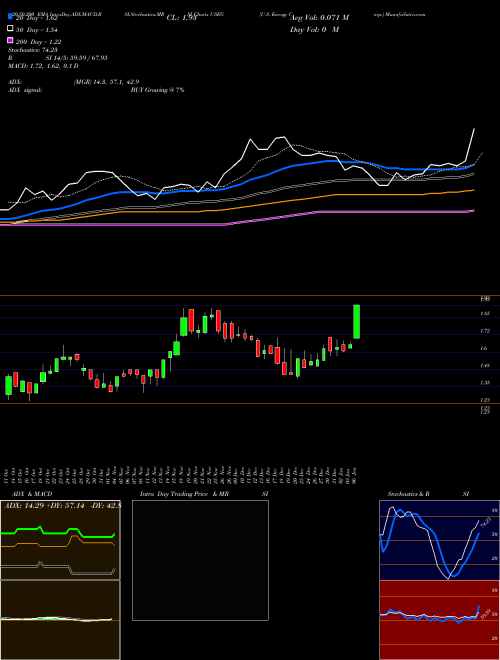Screen dimensions: 500x660
Task: Click the red RSI panel chart
Action: pos(439,620)
